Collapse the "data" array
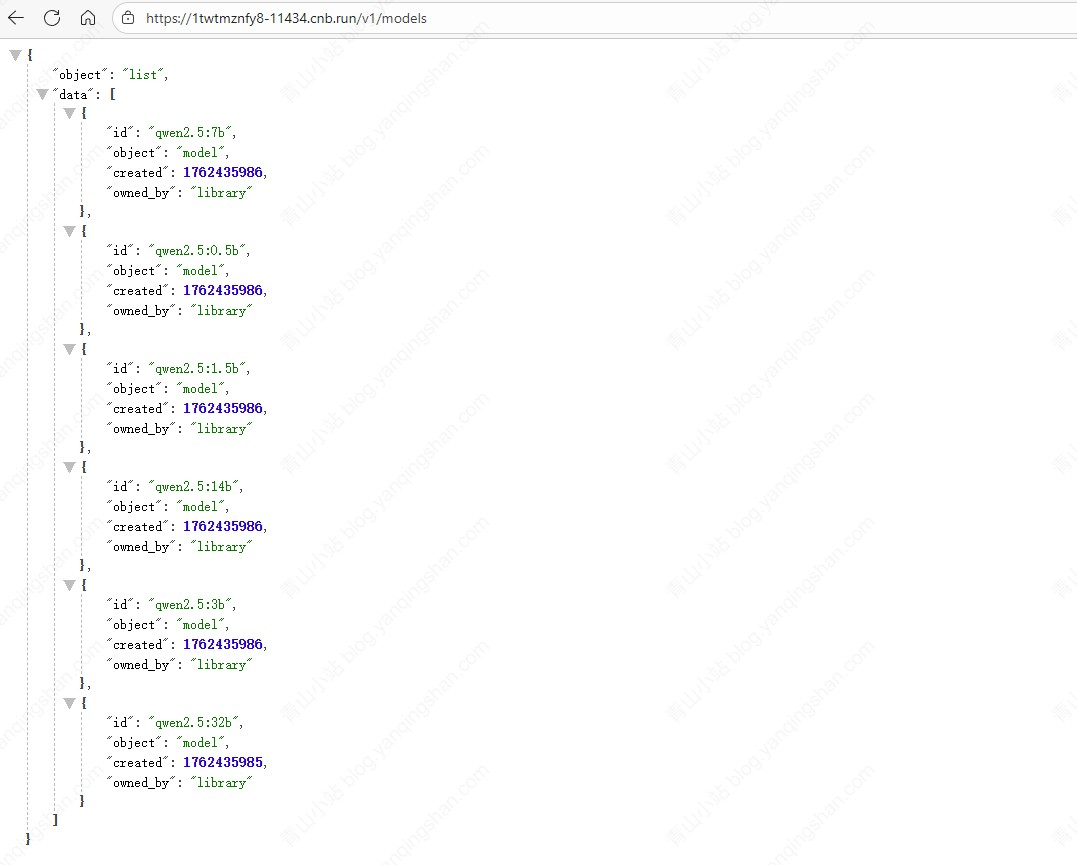Image resolution: width=1077 pixels, height=865 pixels. 42,94
